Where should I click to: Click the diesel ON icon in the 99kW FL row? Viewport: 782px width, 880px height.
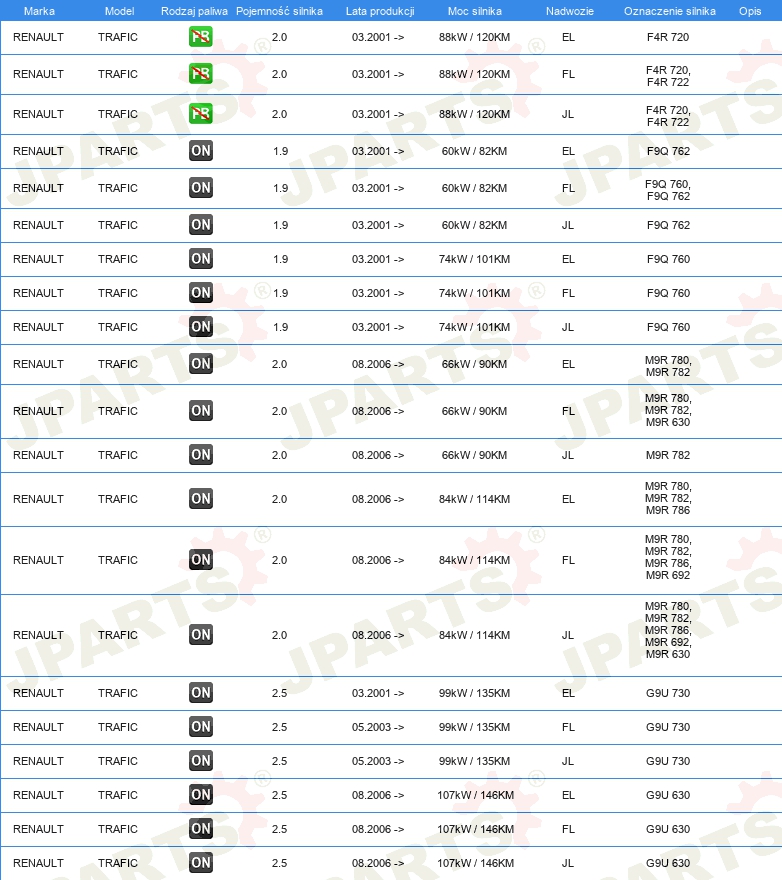tap(200, 727)
